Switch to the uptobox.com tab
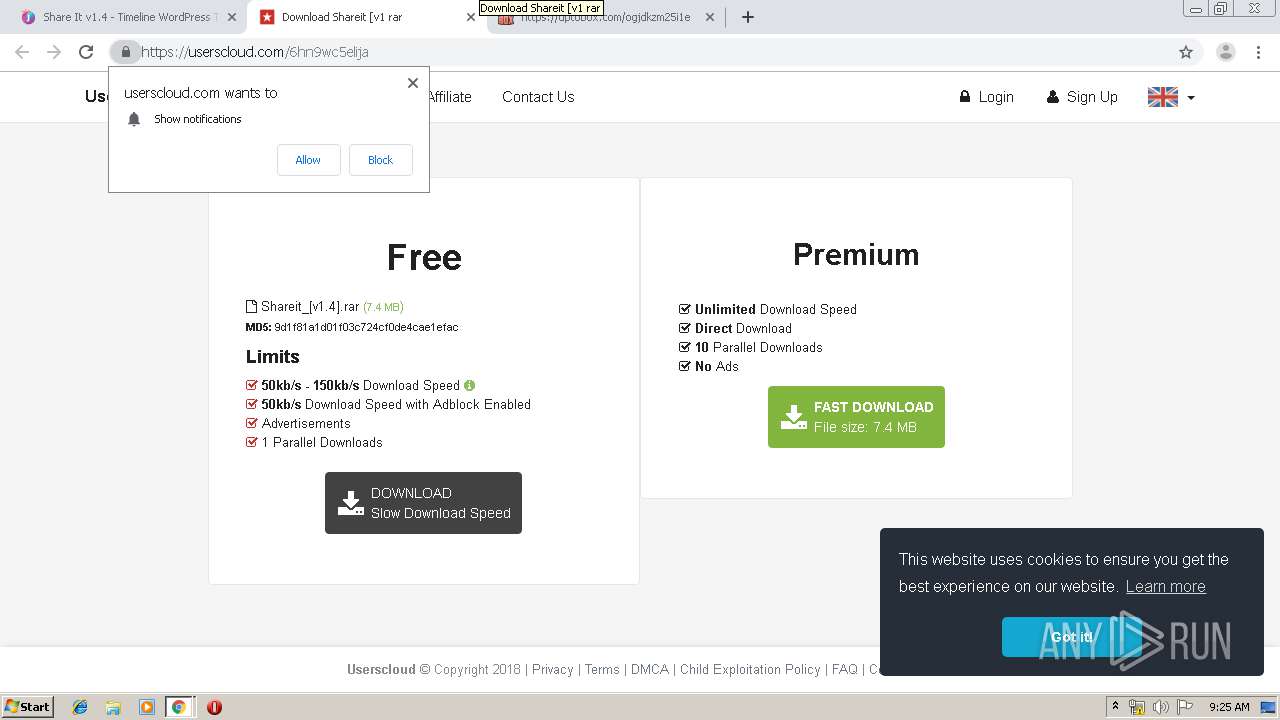This screenshot has width=1280, height=720. point(605,17)
